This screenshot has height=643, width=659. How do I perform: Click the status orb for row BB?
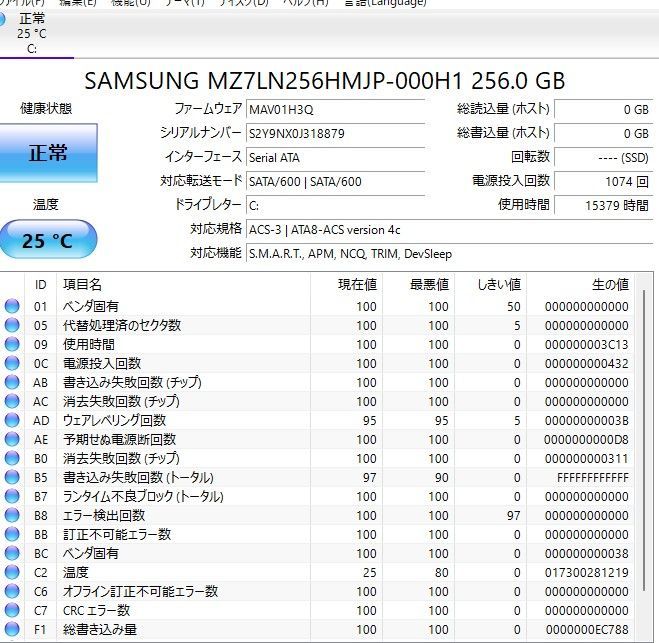point(12,534)
